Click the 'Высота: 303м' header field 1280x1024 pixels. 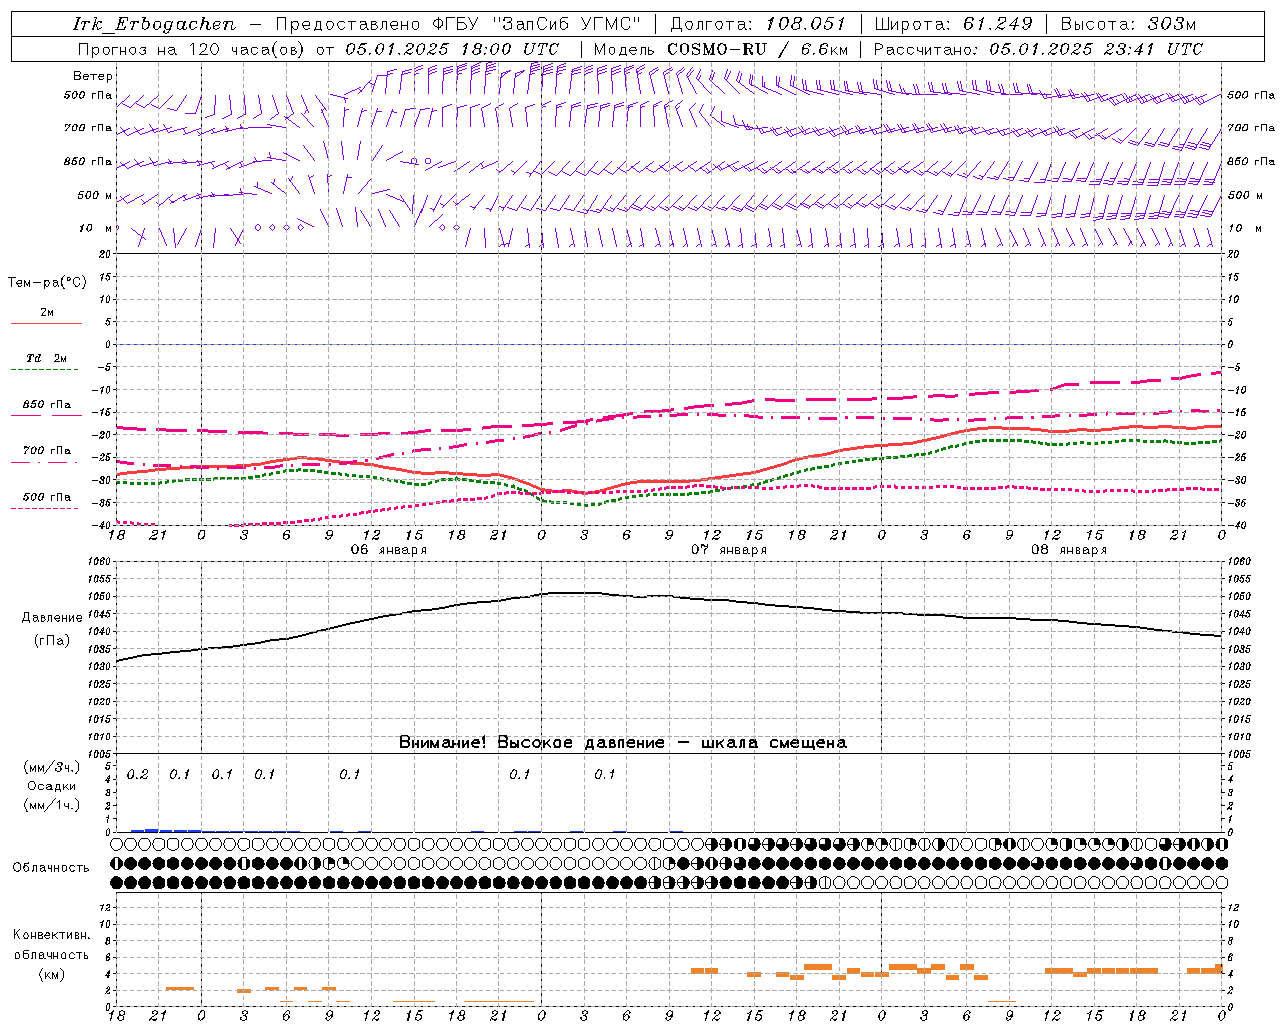1128,24
